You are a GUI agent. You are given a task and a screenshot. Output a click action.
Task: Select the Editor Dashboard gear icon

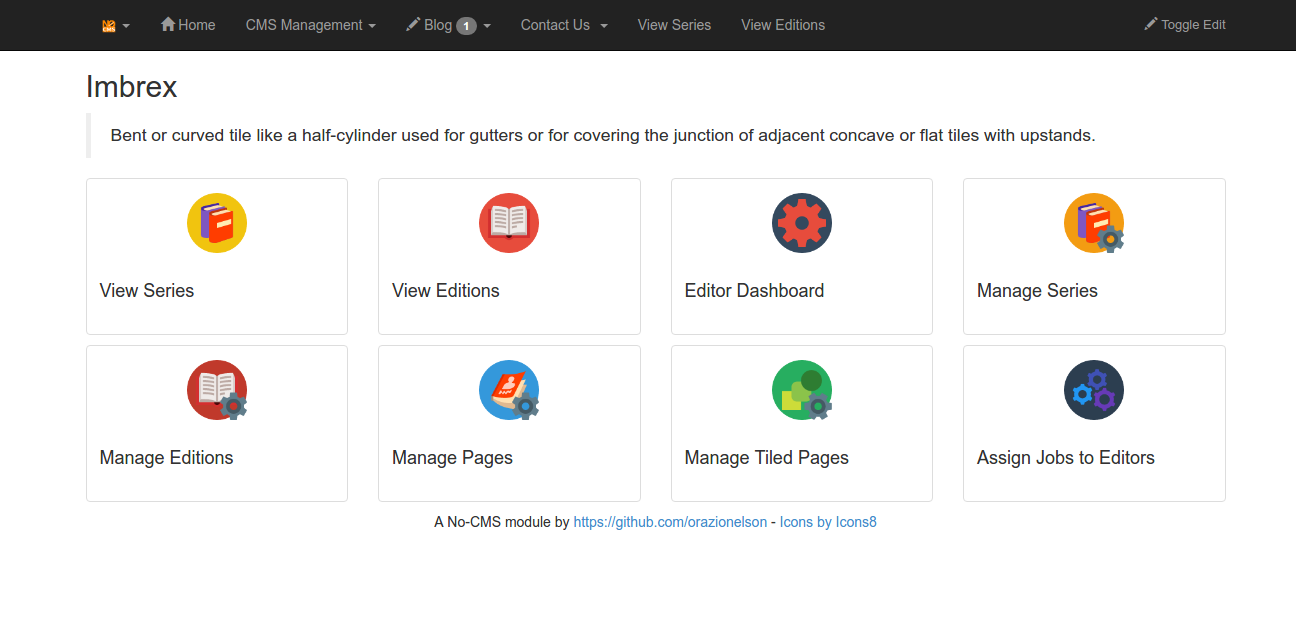point(801,222)
